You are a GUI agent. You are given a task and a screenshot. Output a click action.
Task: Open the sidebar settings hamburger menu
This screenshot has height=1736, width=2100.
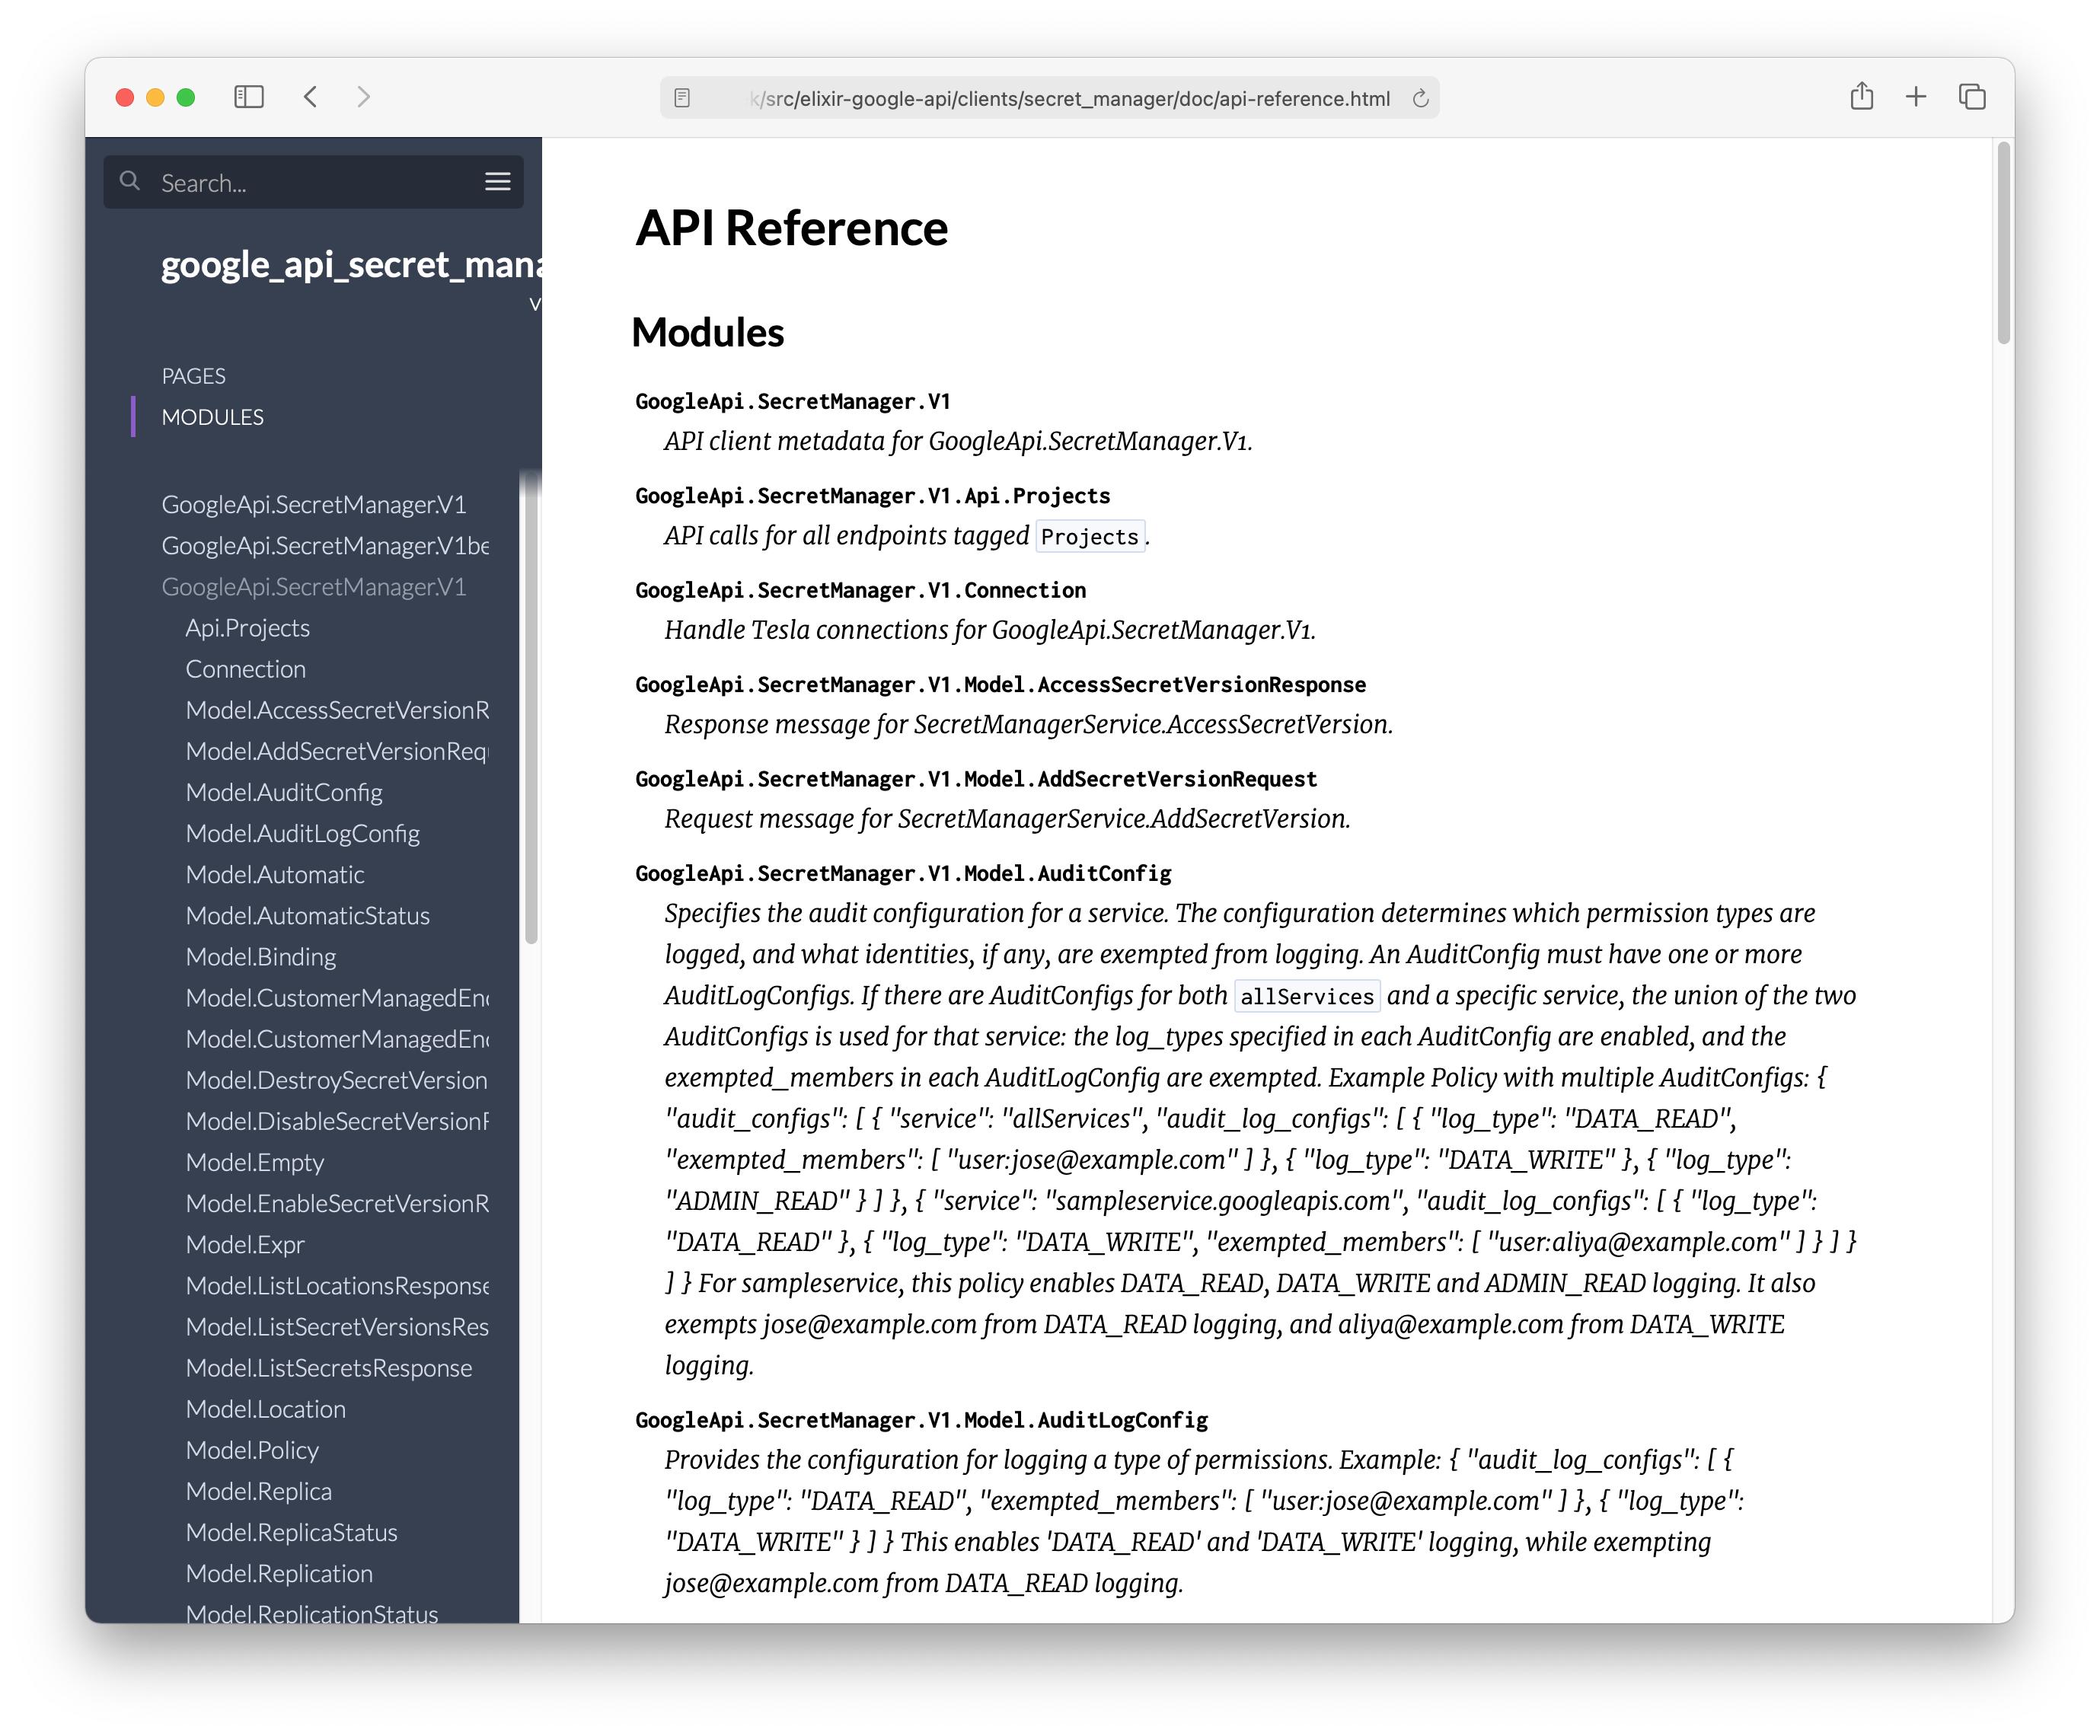pyautogui.click(x=497, y=182)
